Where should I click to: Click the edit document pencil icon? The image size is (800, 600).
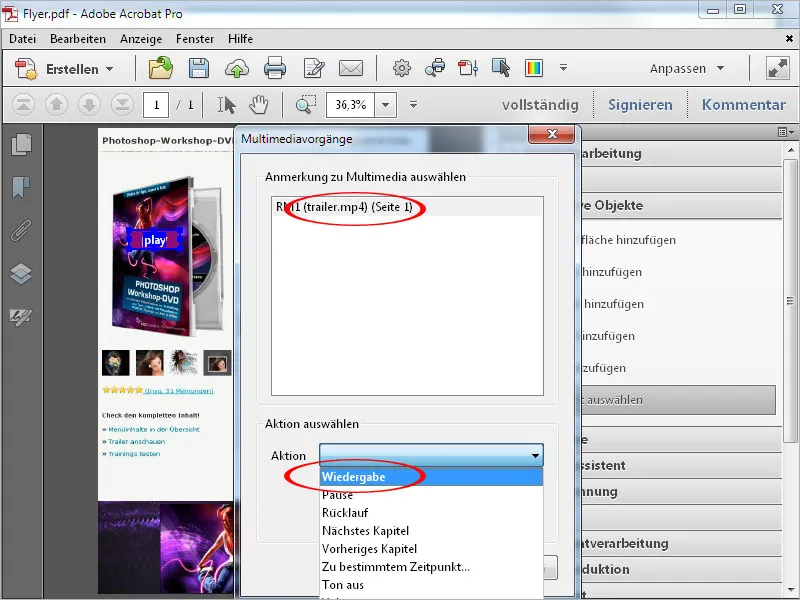click(313, 68)
